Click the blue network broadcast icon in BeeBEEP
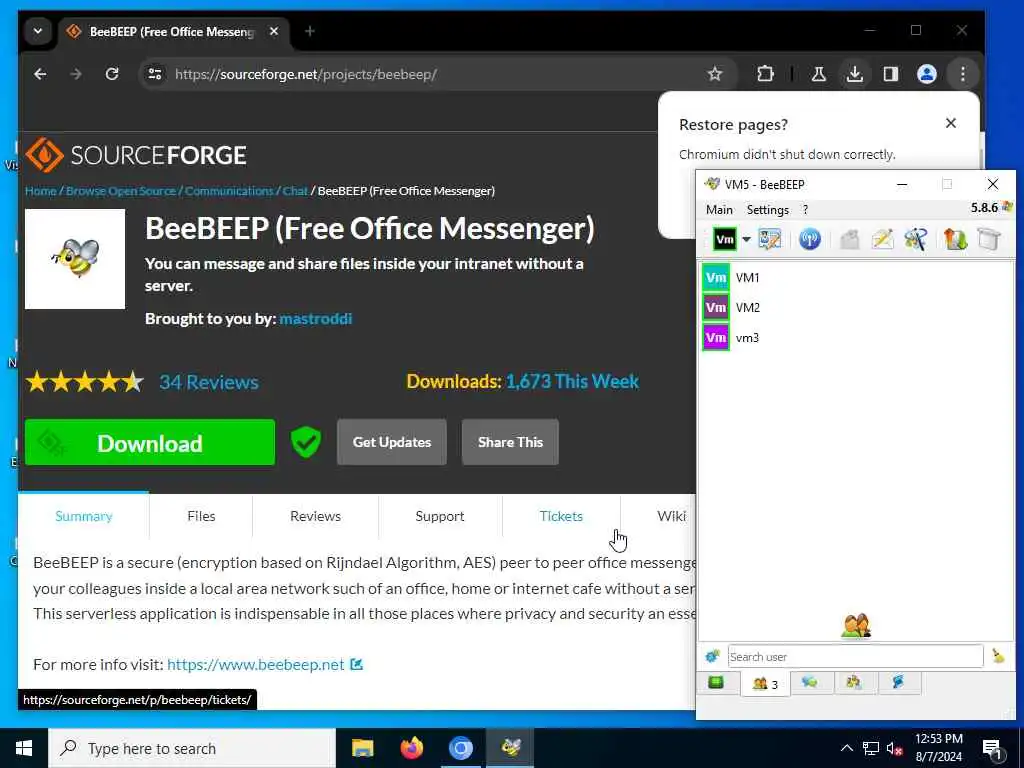 [810, 239]
